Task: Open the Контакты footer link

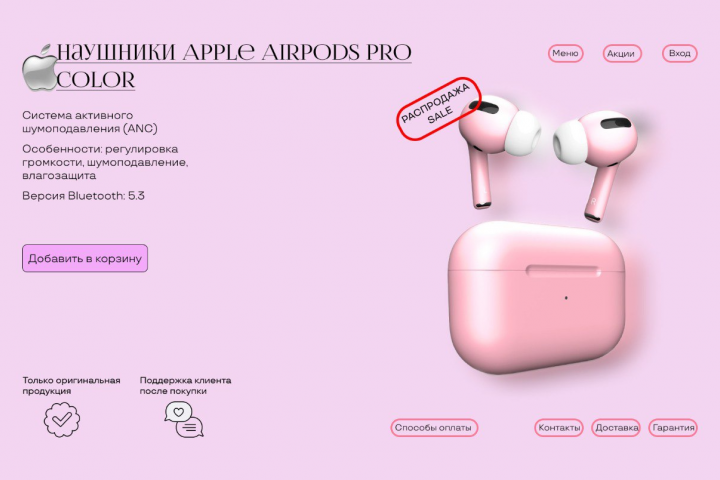Action: click(559, 428)
